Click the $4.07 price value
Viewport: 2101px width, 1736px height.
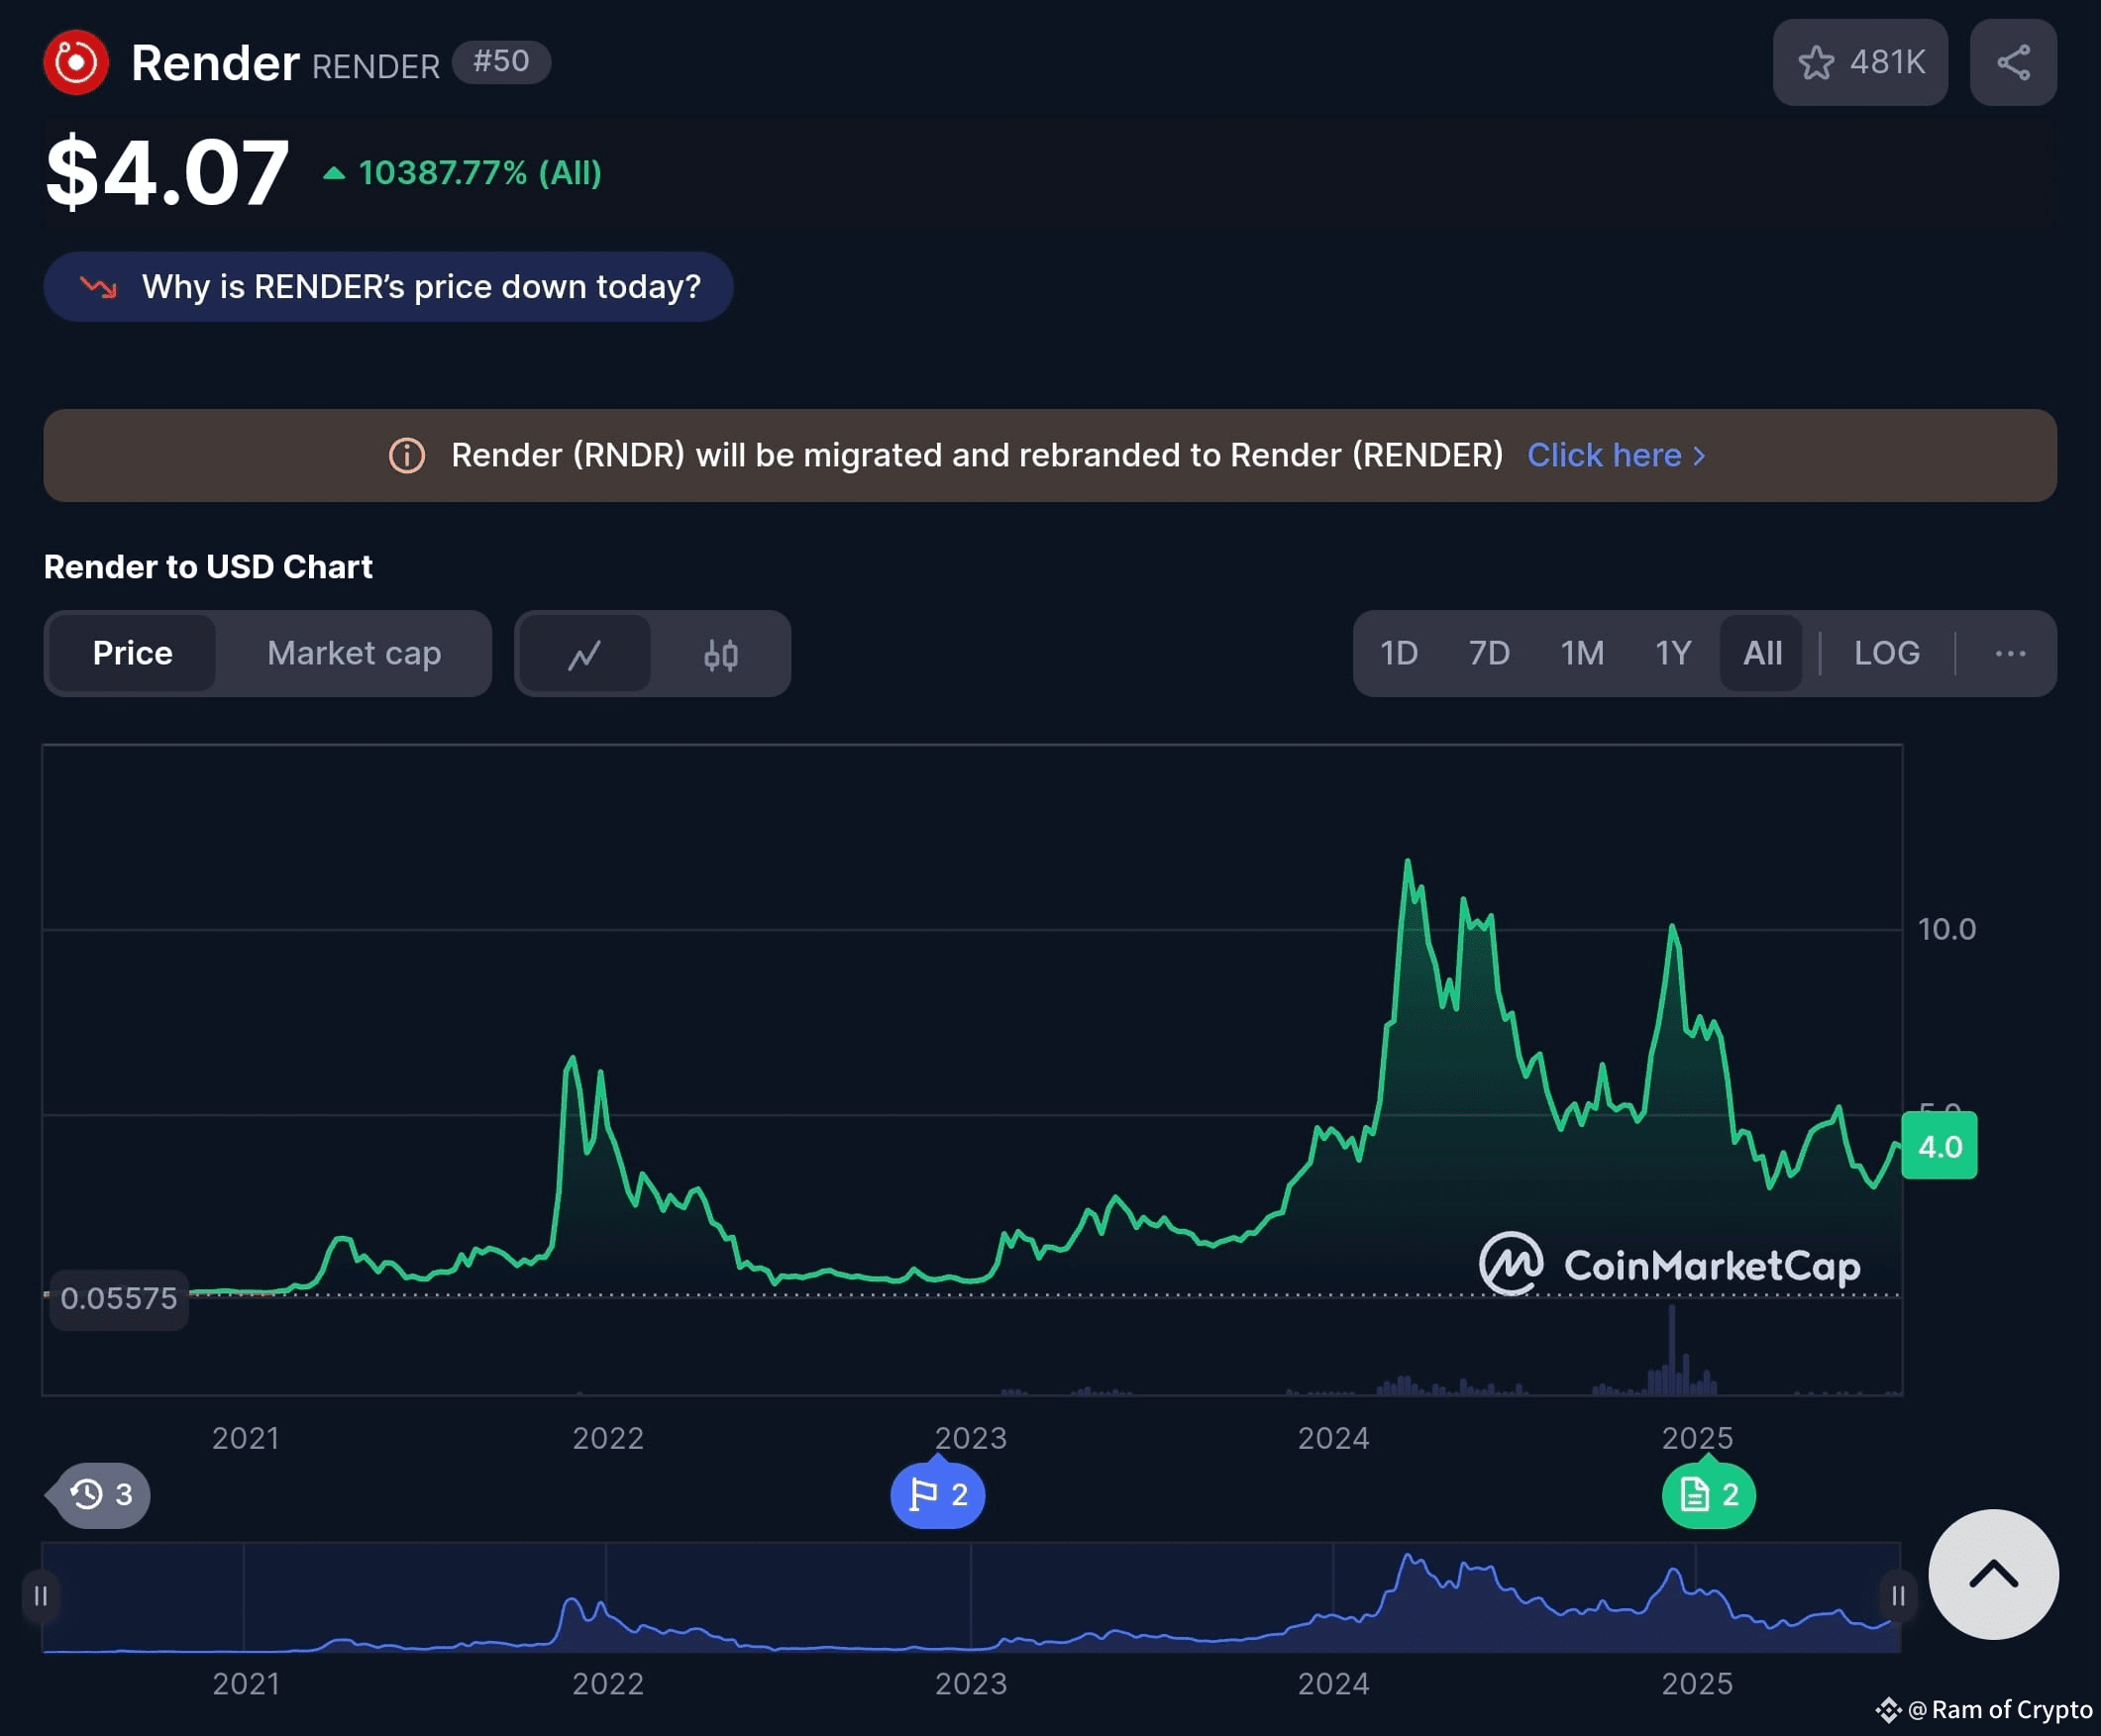(168, 173)
